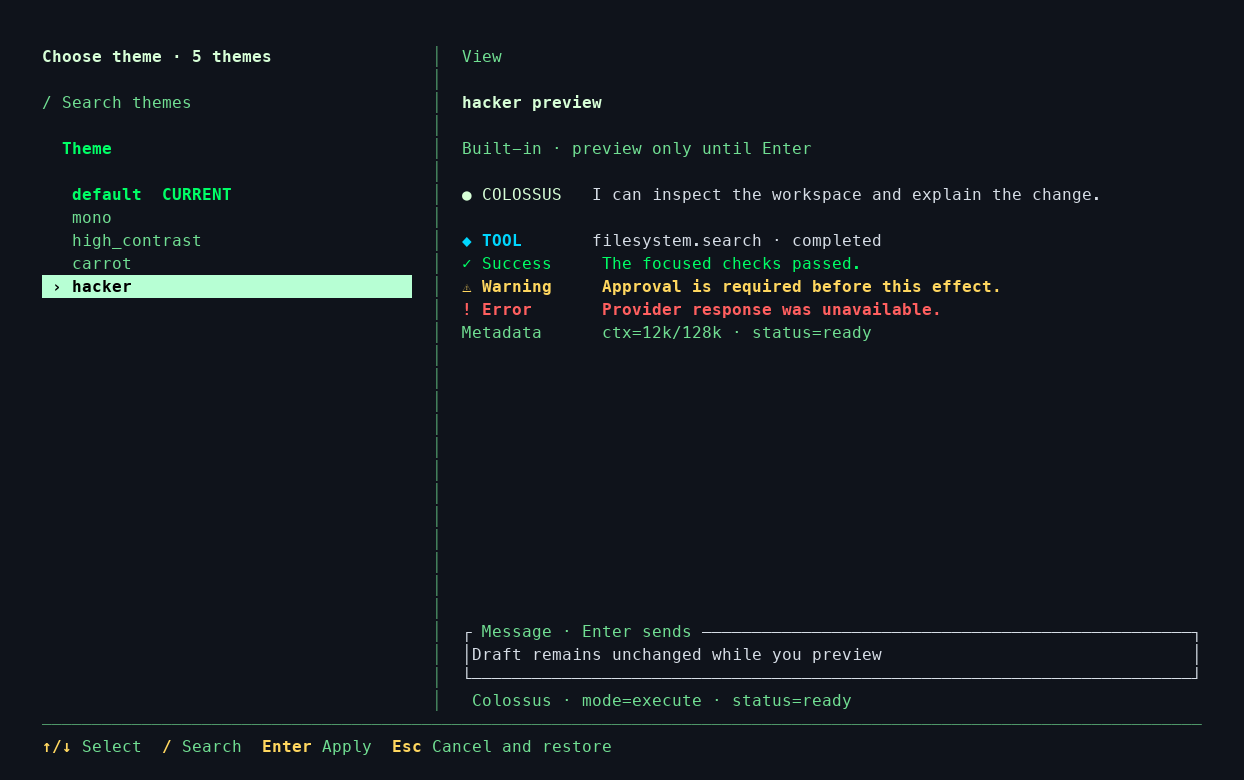1244x780 pixels.
Task: Click 'Built-in · preview only until Enter'
Action: click(637, 149)
